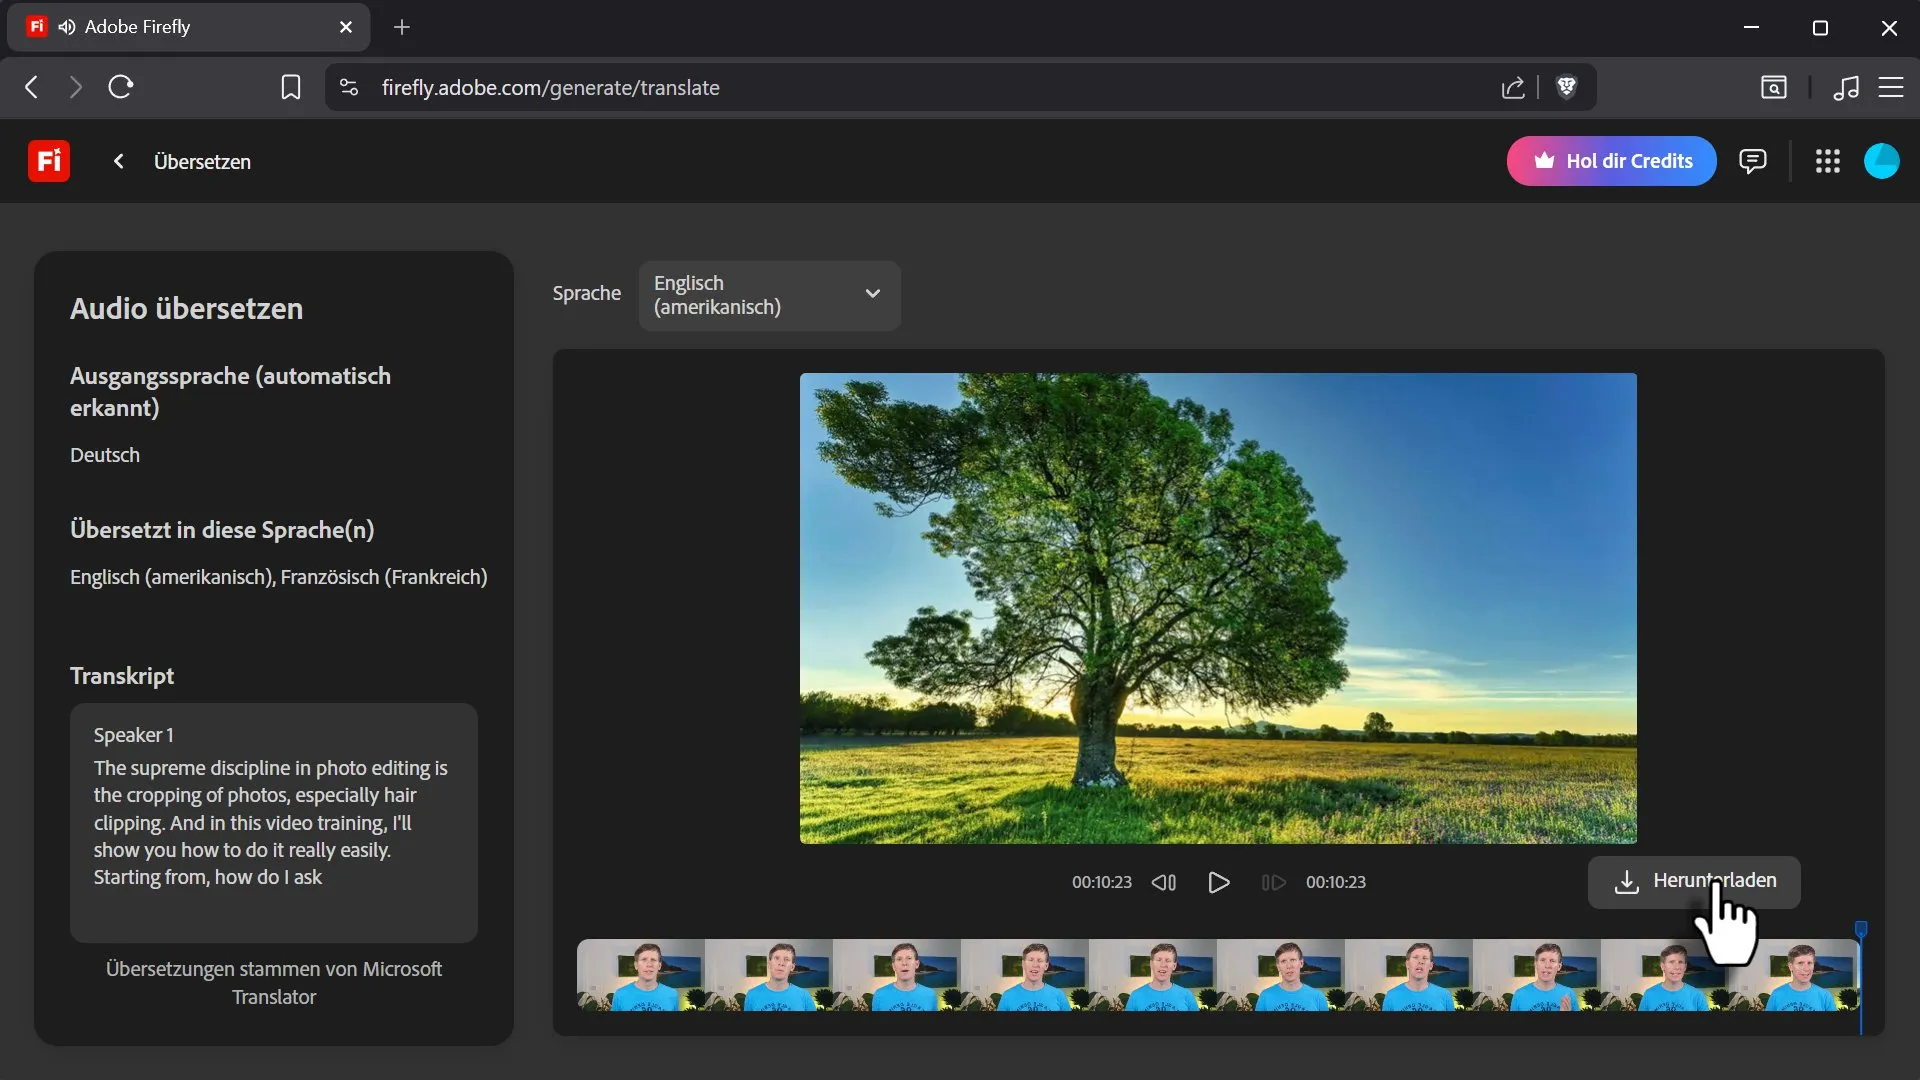Go back using the Übersetzen back arrow
Image resolution: width=1920 pixels, height=1080 pixels.
click(119, 161)
